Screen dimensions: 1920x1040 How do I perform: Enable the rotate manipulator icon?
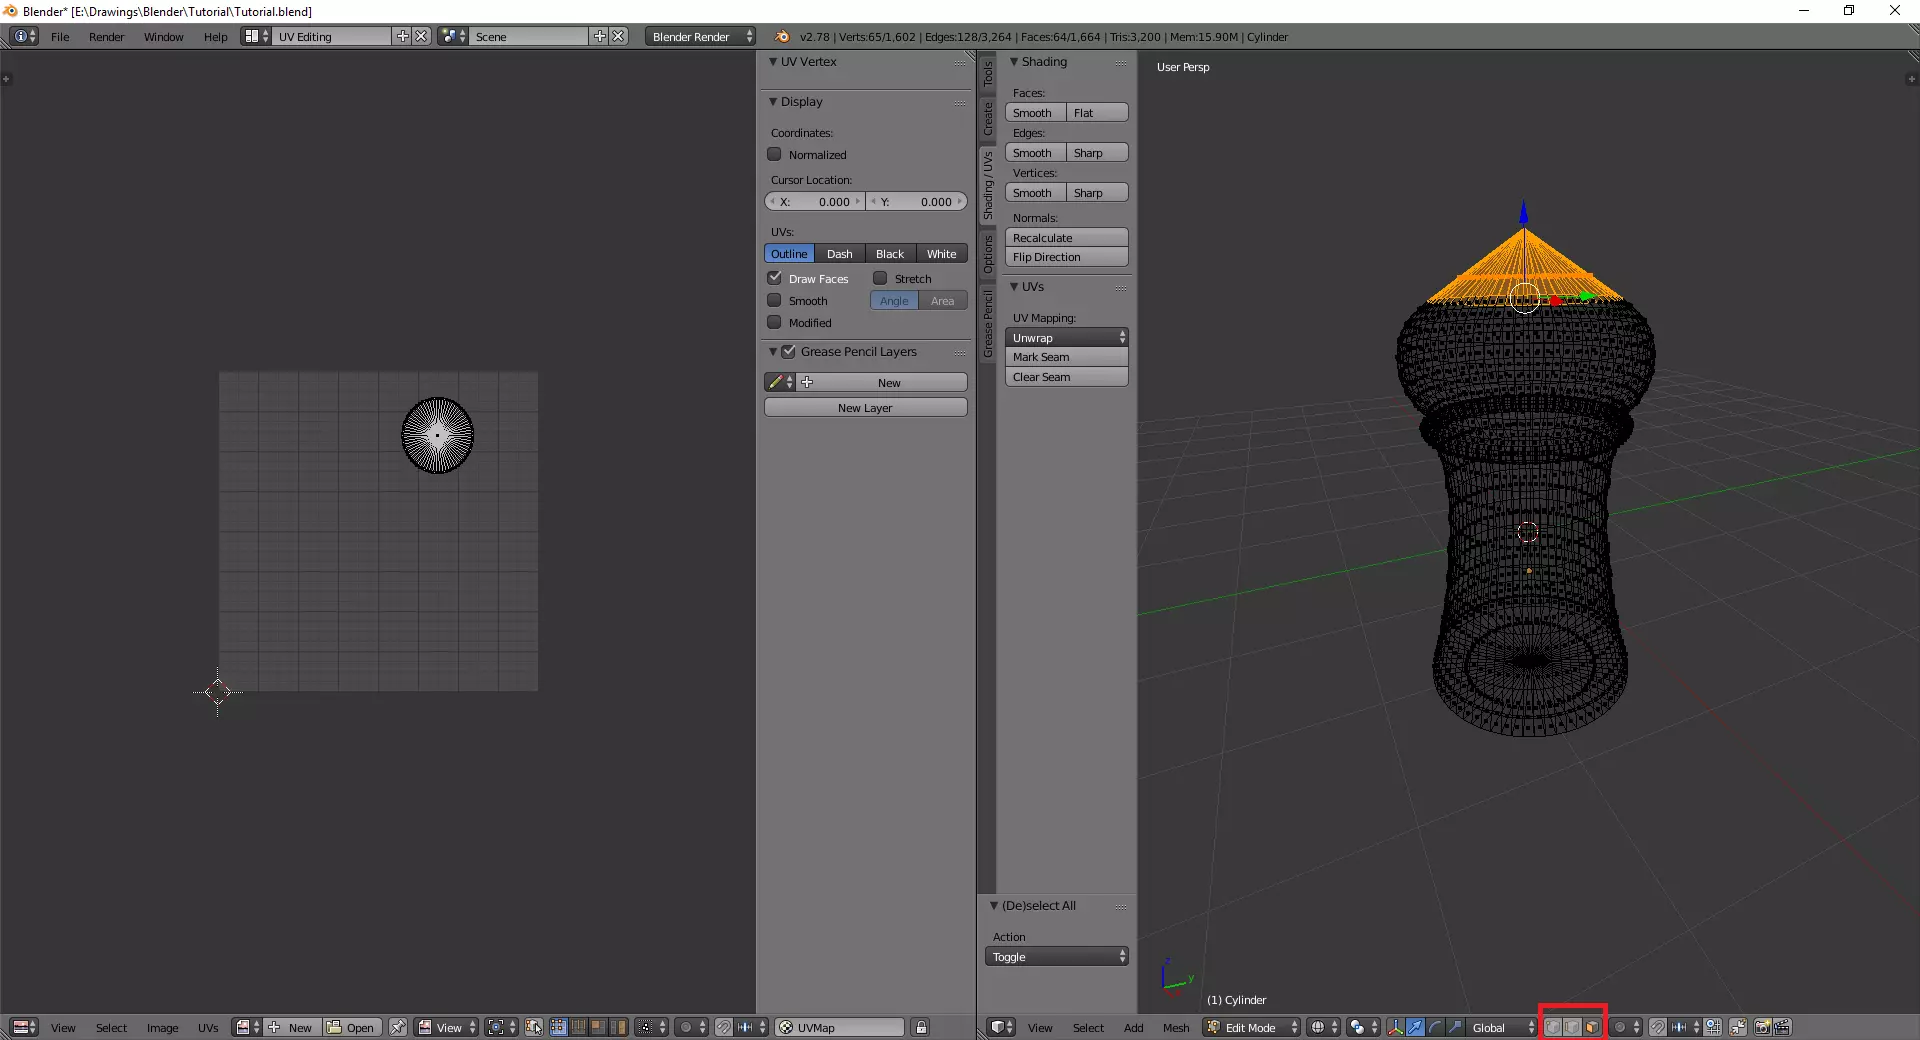[1435, 1027]
